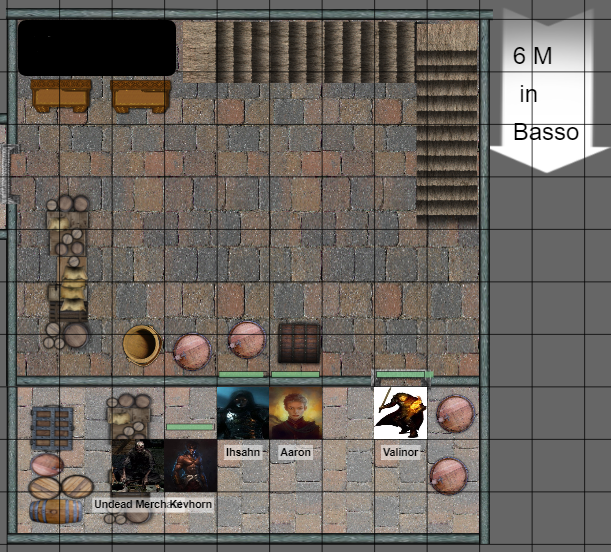This screenshot has height=552, width=611.
Task: Click Kevhorn's green health bar
Action: click(x=190, y=427)
